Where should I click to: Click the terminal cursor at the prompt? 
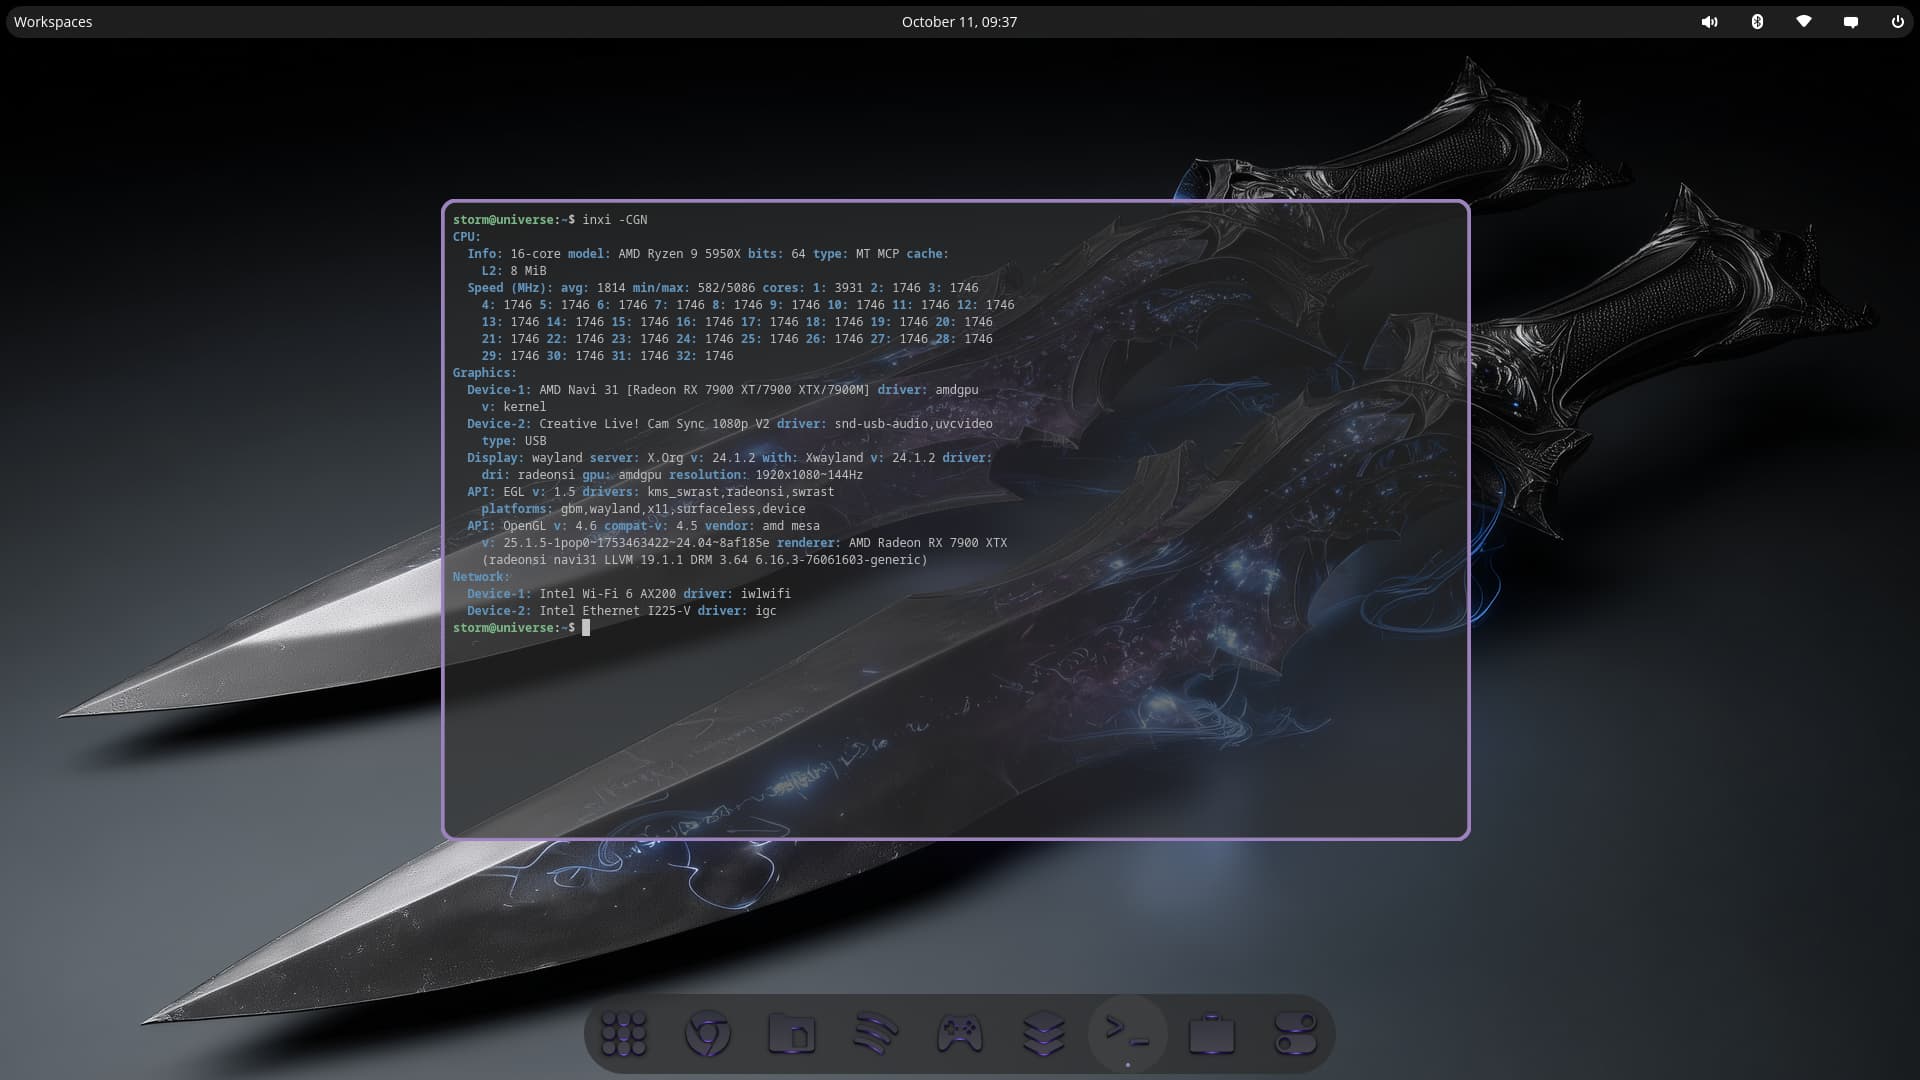[586, 628]
